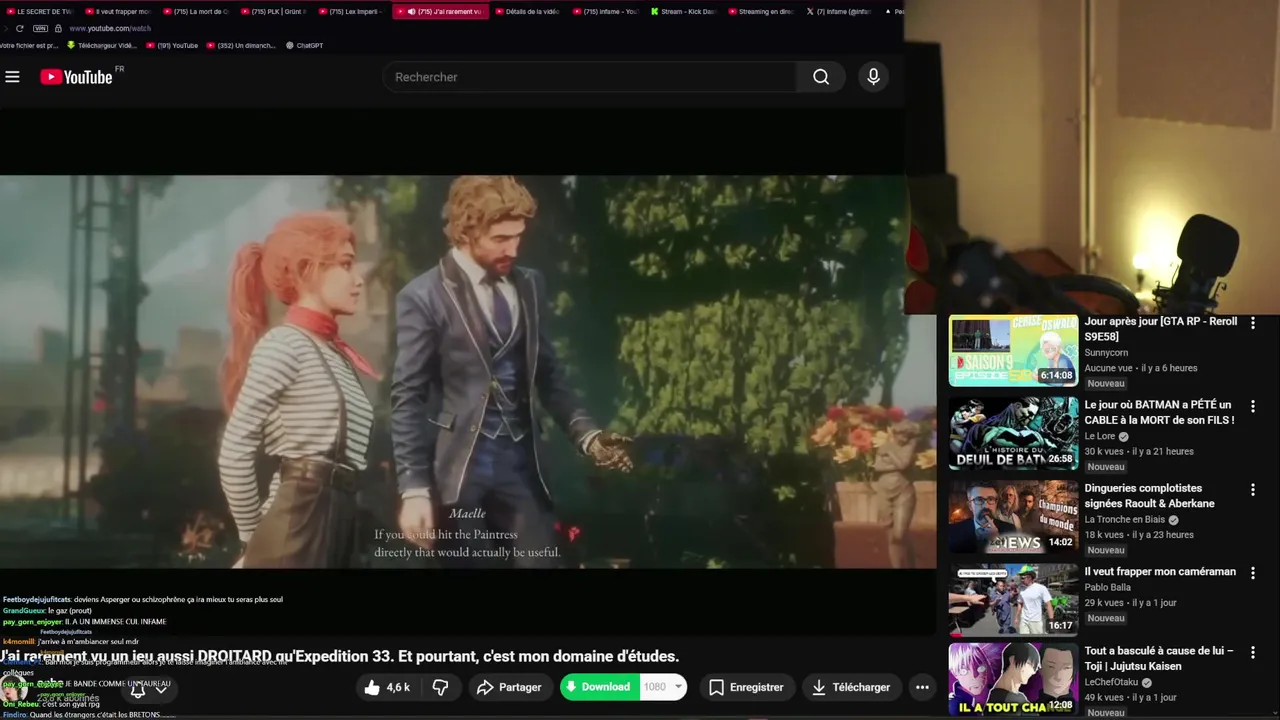This screenshot has width=1280, height=720.
Task: Open the YouTube hamburger guide menu
Action: (x=12, y=77)
